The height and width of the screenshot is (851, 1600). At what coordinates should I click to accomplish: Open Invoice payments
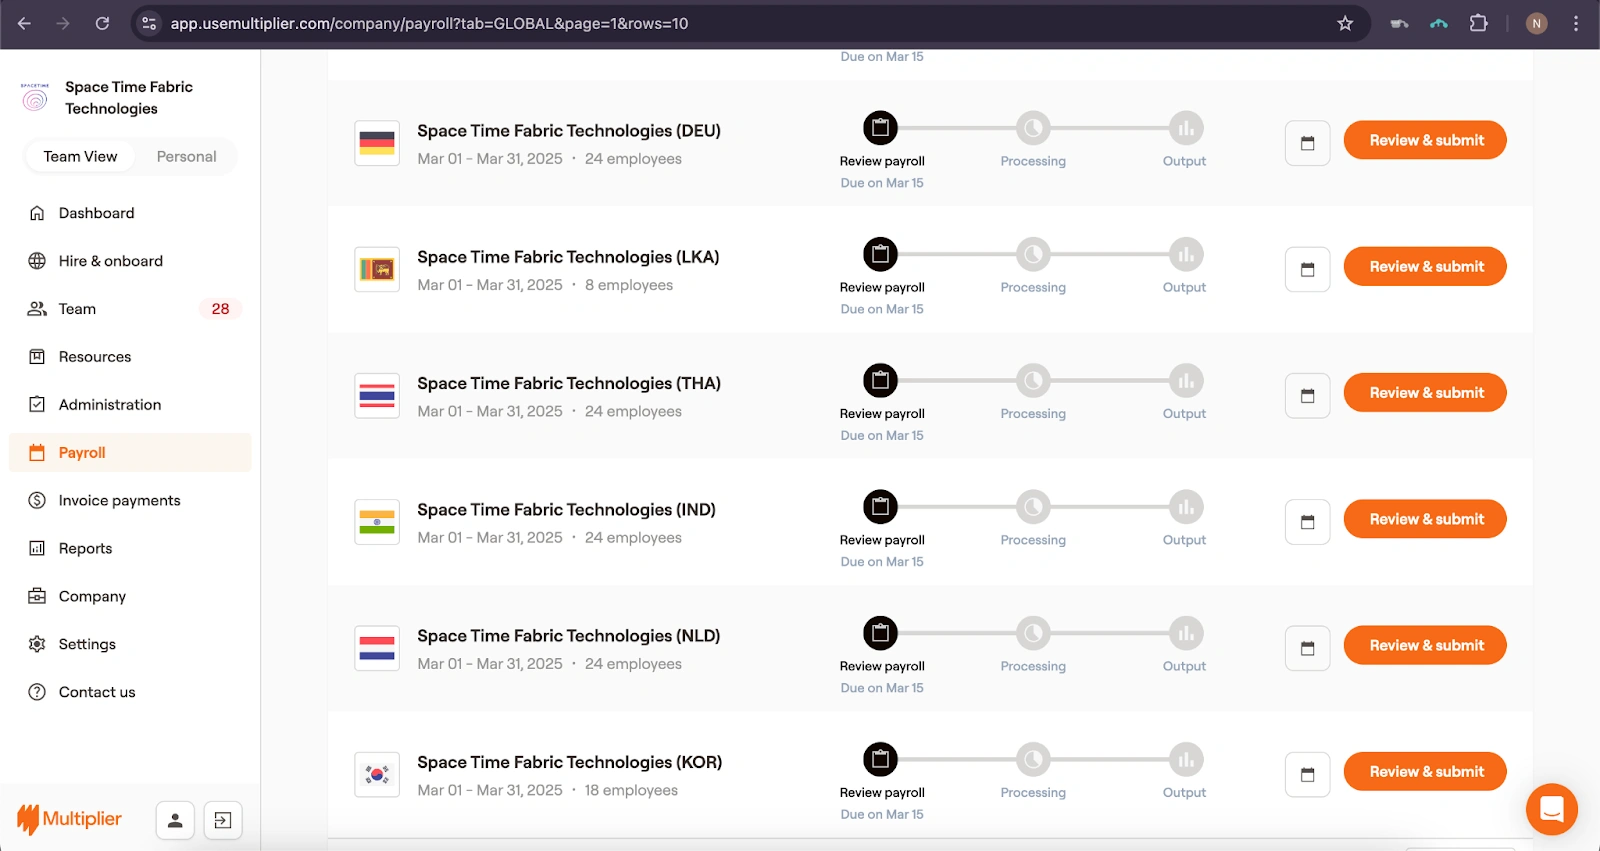click(x=130, y=501)
